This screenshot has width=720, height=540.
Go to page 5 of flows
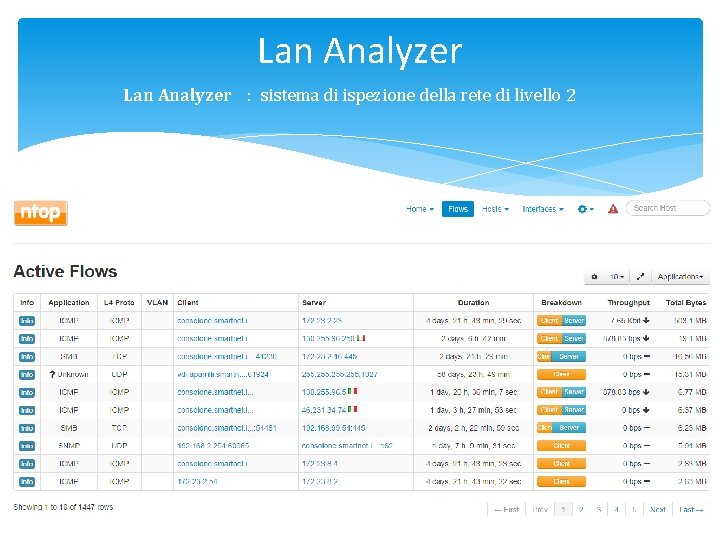pyautogui.click(x=634, y=509)
